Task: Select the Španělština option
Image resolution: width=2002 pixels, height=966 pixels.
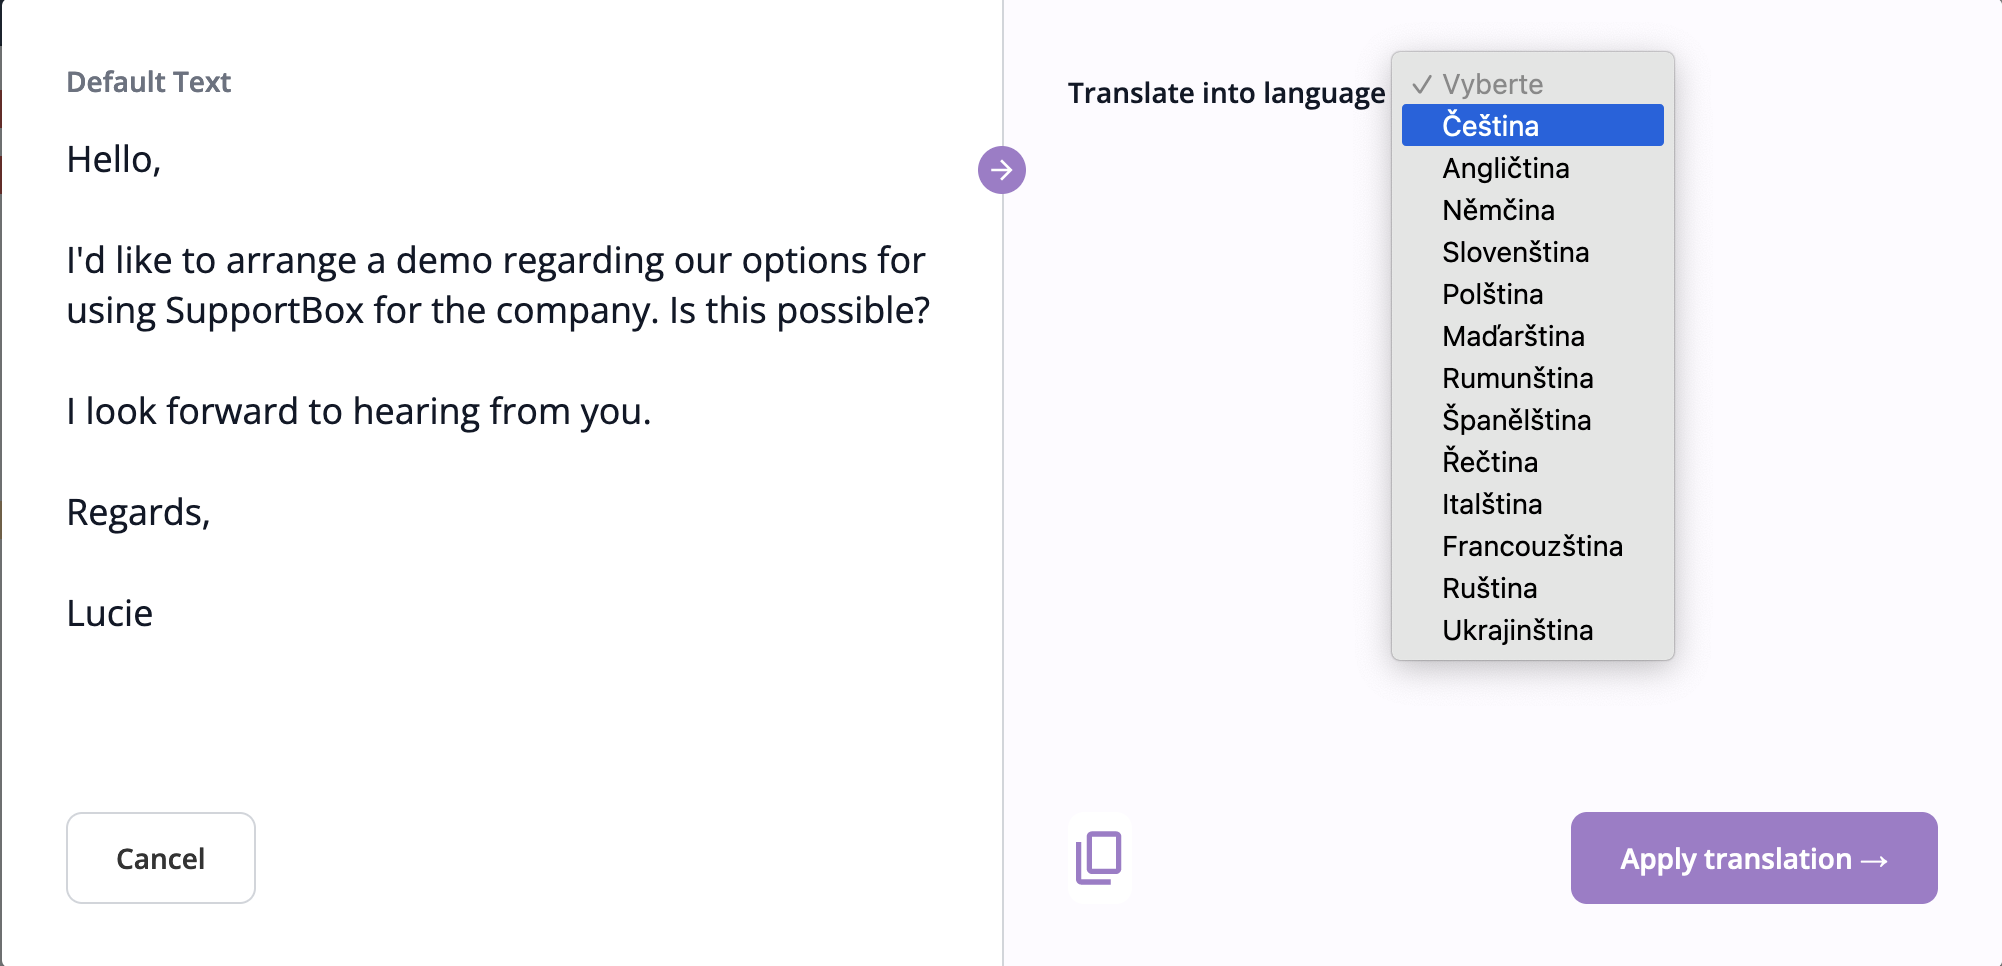Action: point(1516,420)
